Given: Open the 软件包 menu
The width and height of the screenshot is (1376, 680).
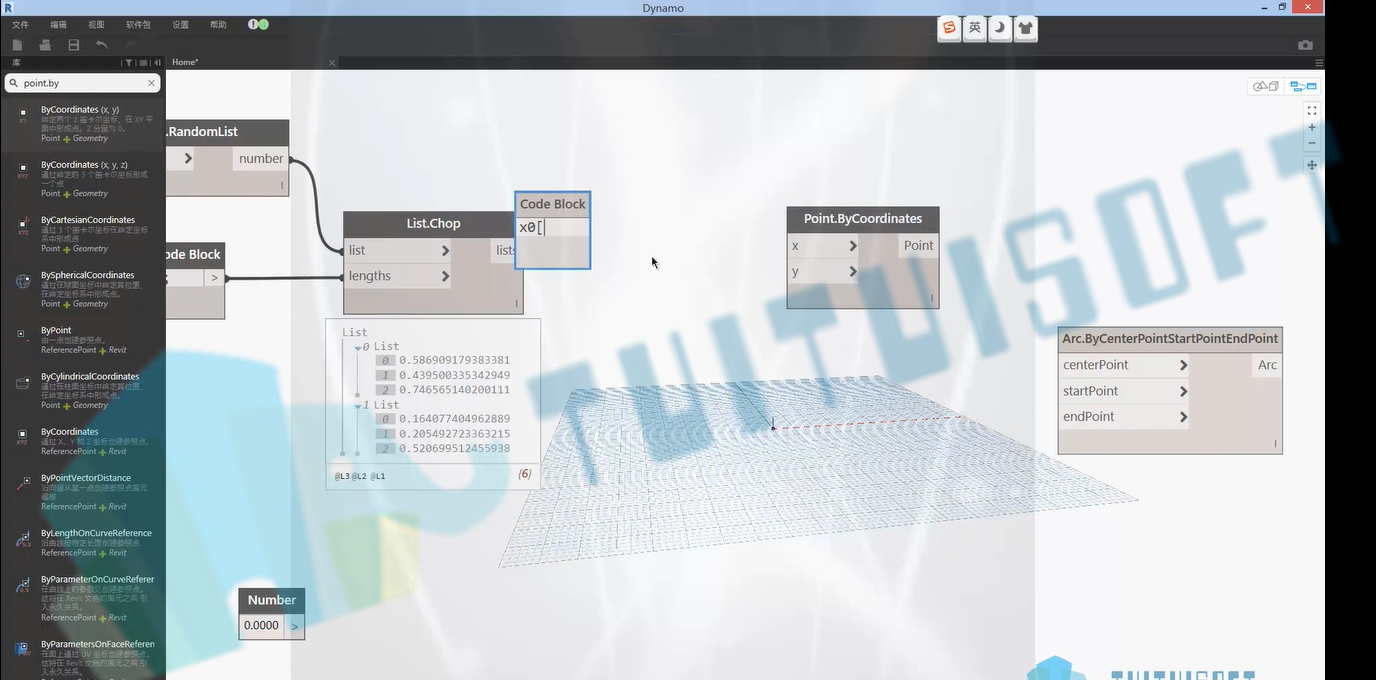Looking at the screenshot, I should 138,24.
